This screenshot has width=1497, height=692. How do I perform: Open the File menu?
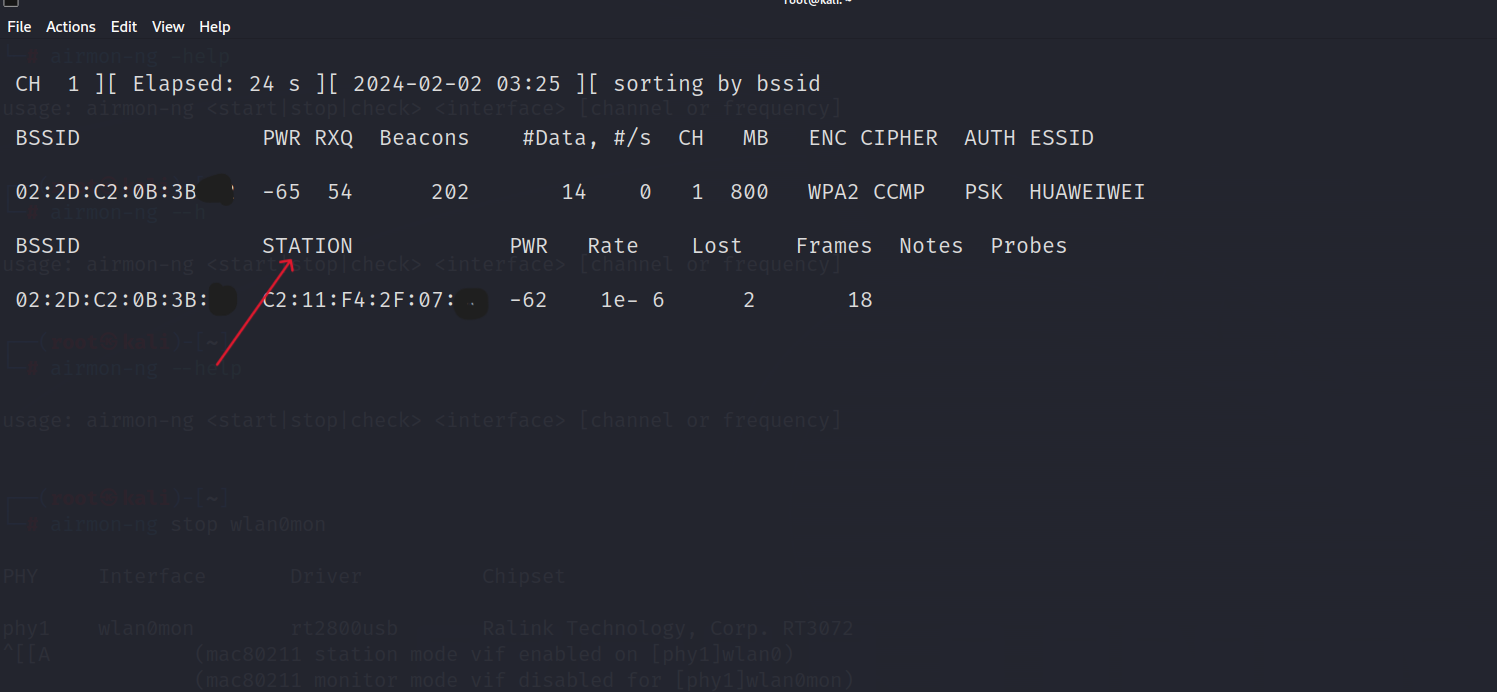point(19,27)
